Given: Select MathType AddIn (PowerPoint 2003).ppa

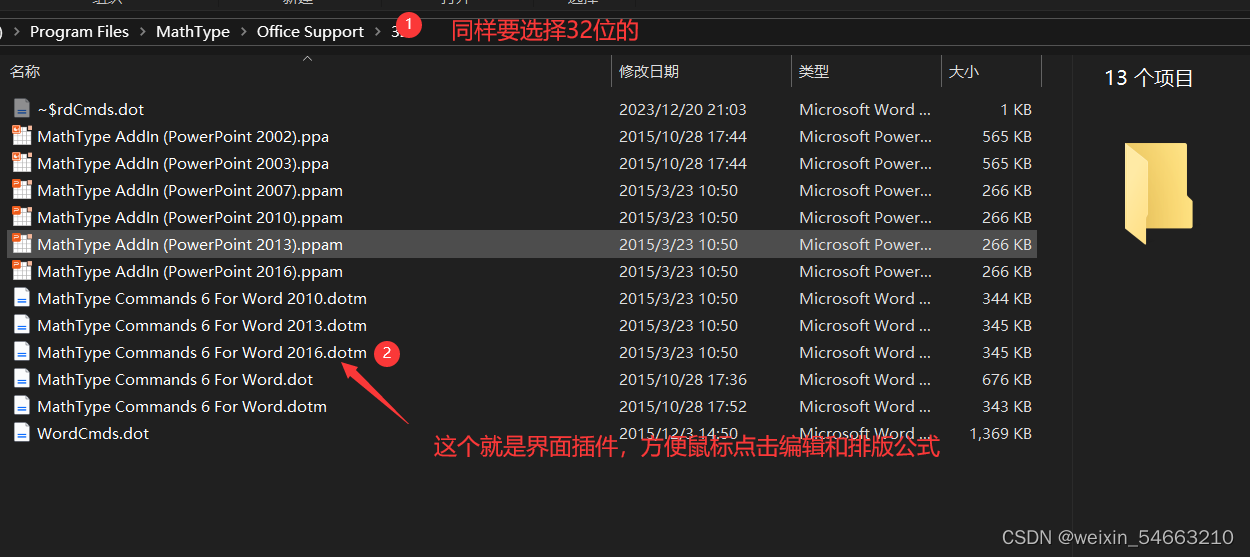Looking at the screenshot, I should 183,163.
